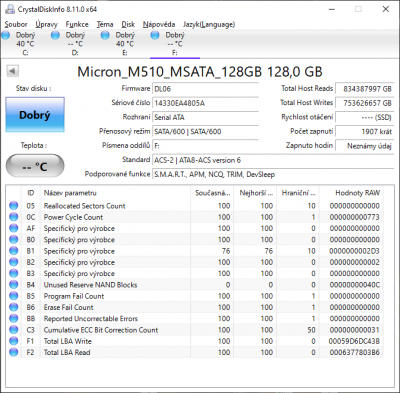Click status orb for Erase Fail Count
Image resolution: width=400 pixels, height=393 pixels.
14,307
